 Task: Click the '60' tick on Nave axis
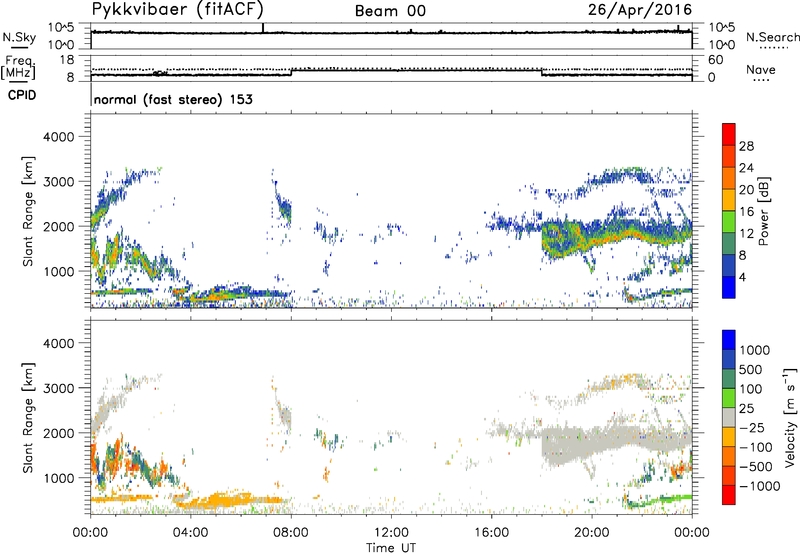(x=715, y=60)
